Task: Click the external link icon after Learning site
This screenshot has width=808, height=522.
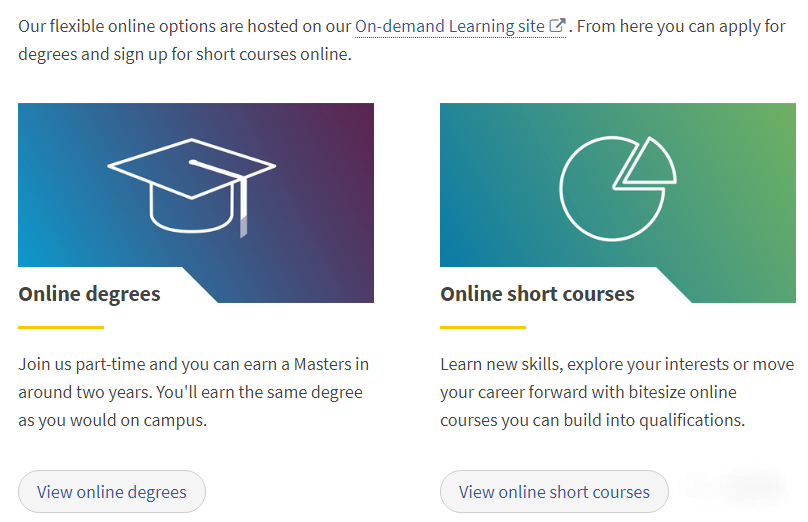Action: [558, 26]
